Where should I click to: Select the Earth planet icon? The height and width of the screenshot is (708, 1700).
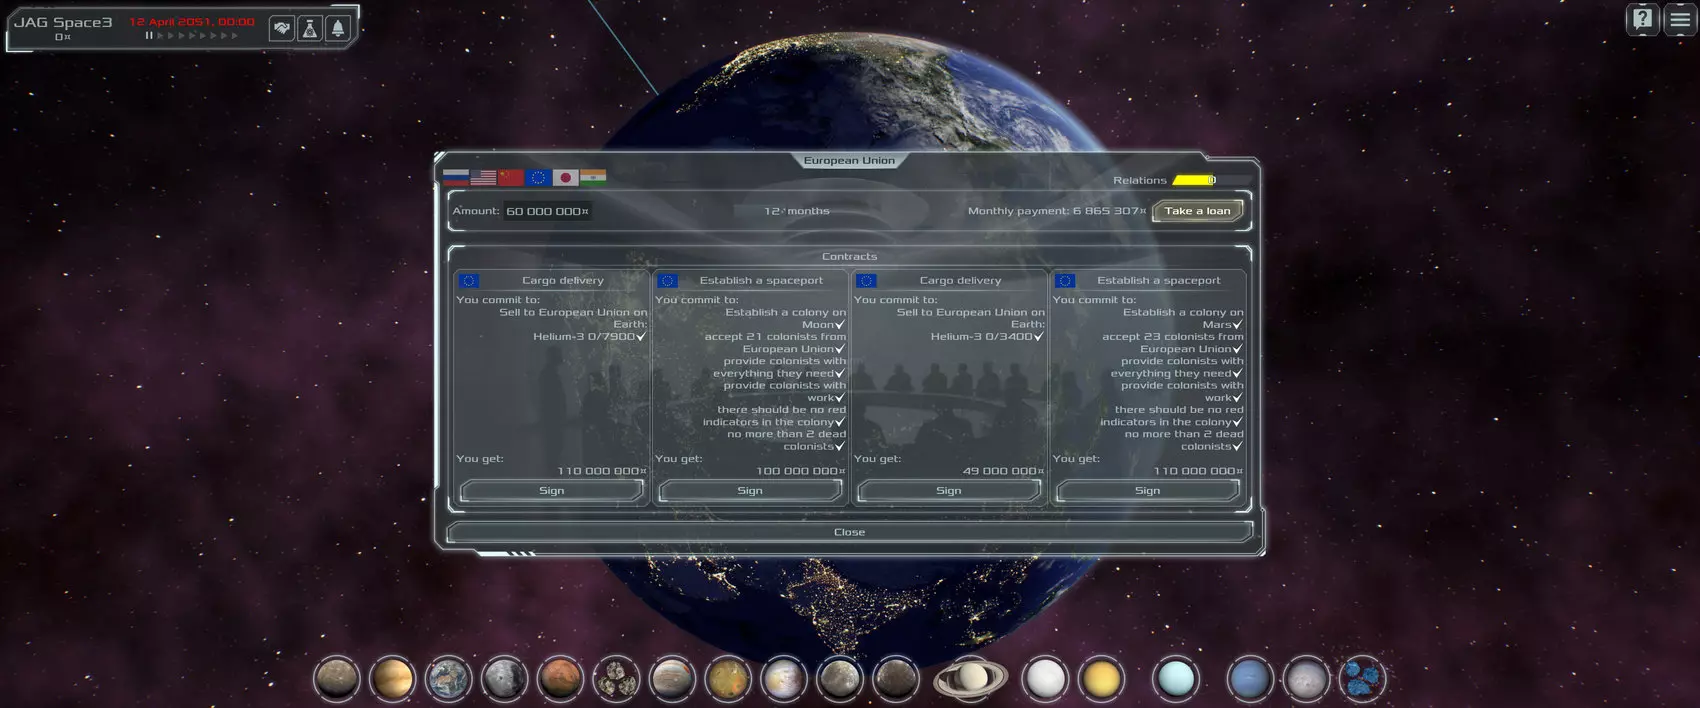click(x=449, y=679)
